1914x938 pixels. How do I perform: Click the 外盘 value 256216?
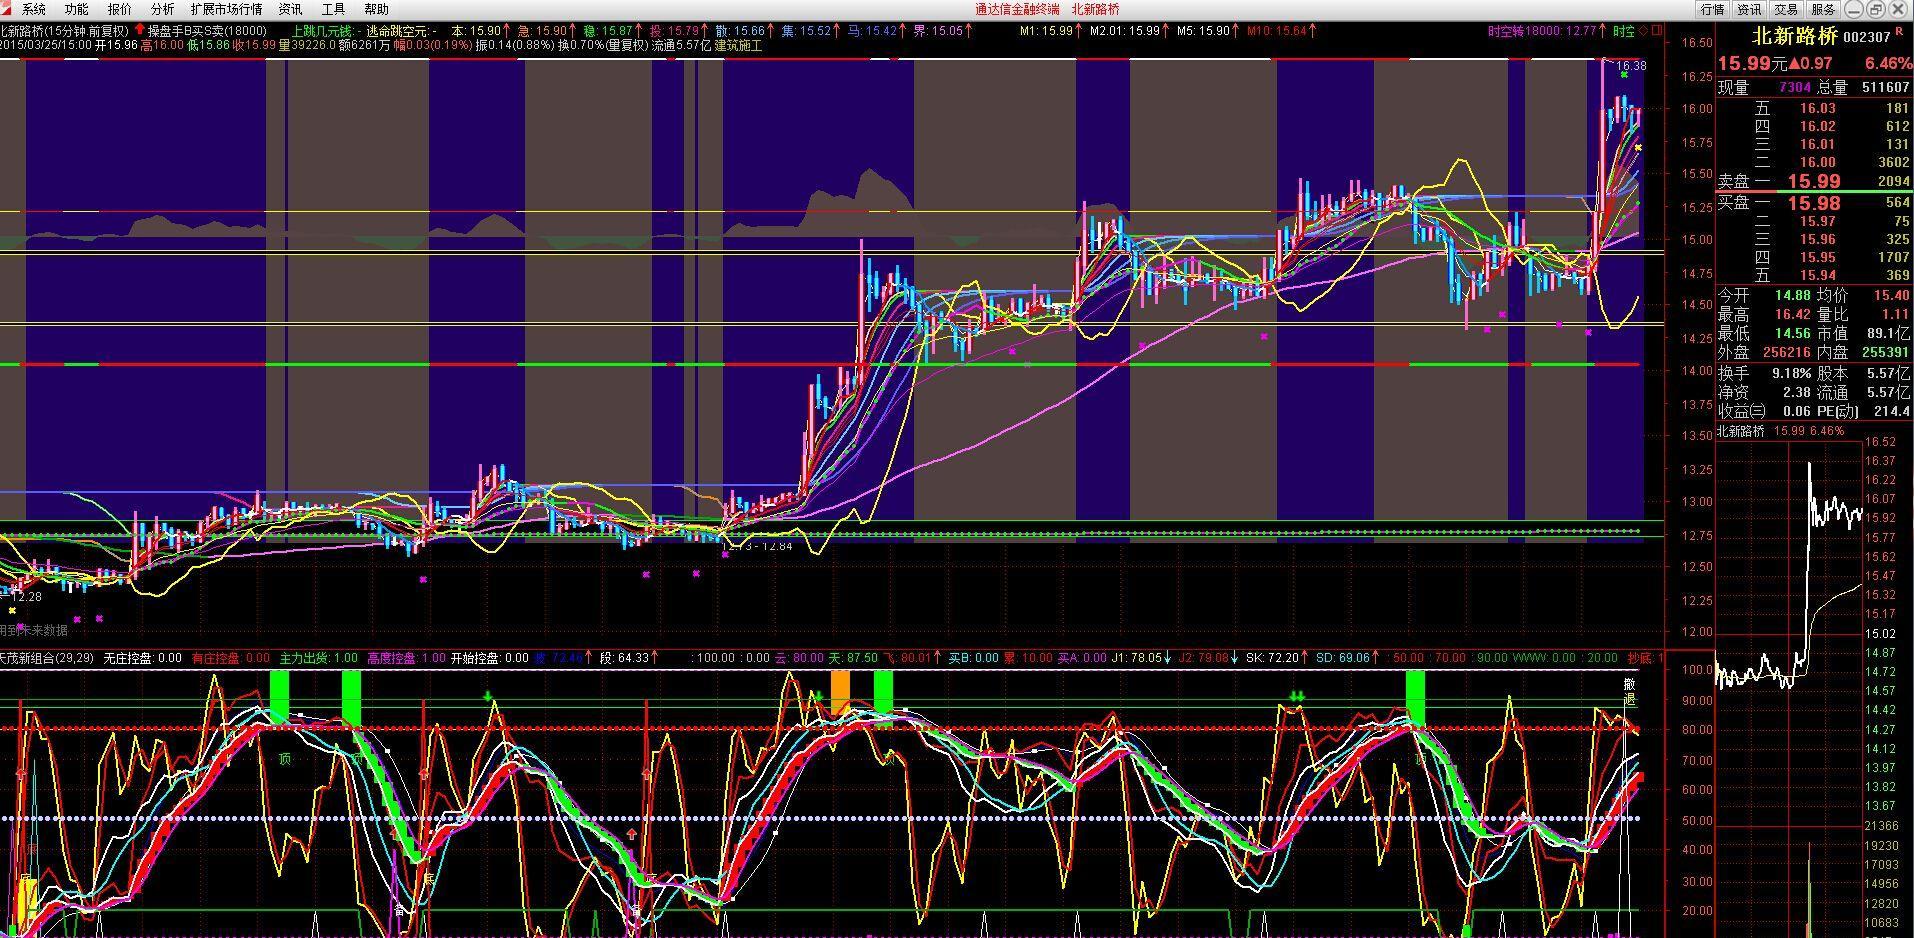point(1786,353)
